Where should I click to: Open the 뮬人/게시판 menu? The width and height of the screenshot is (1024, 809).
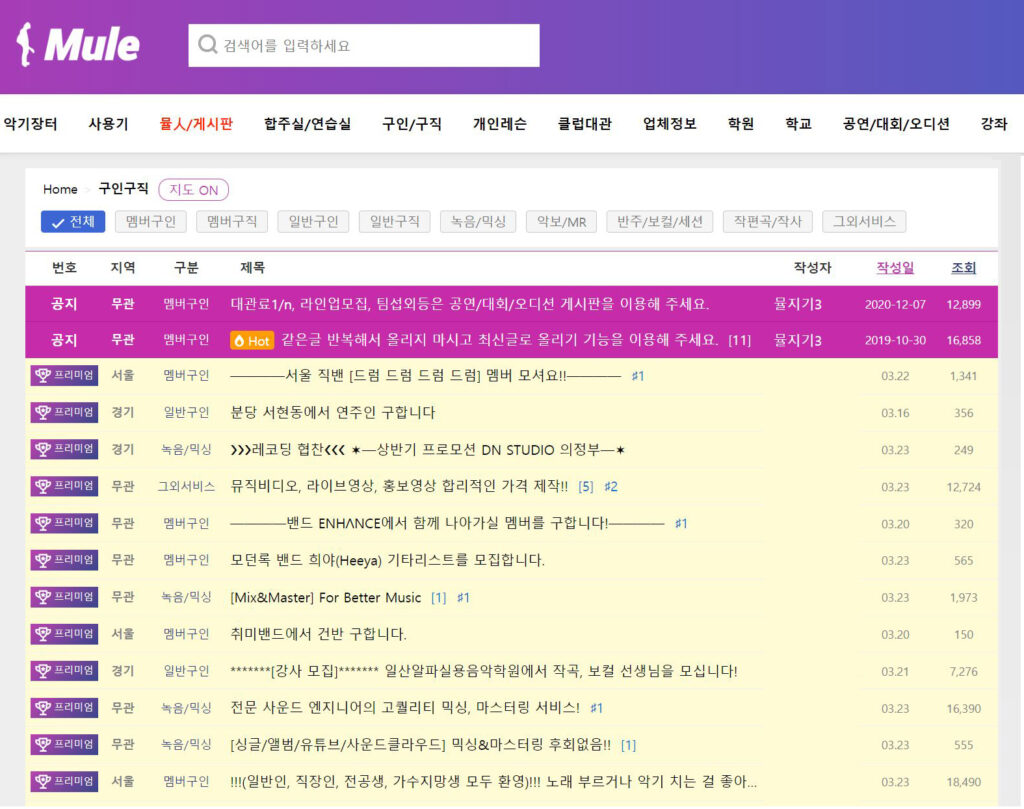(x=196, y=123)
